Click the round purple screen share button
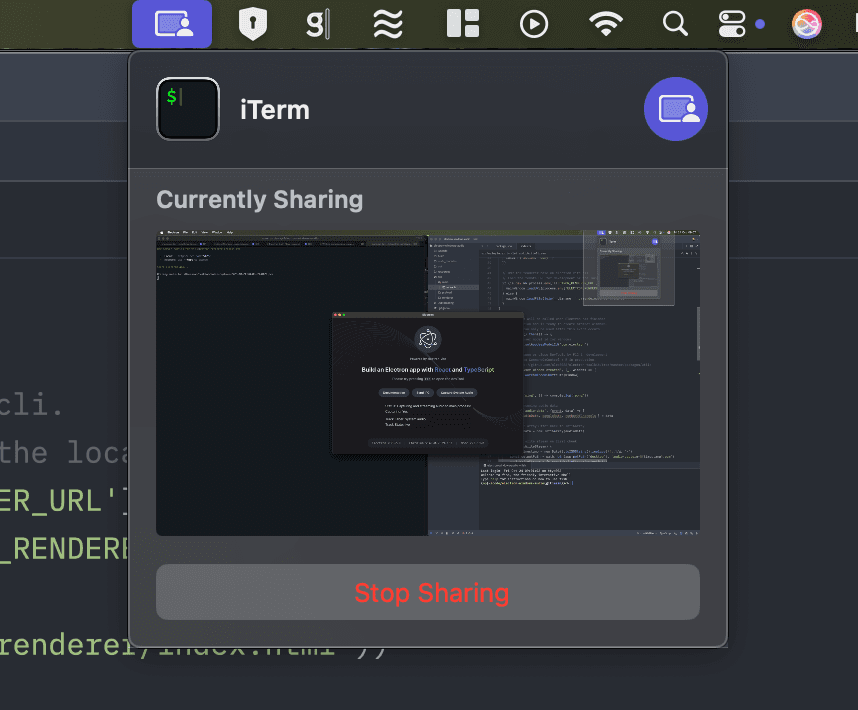Viewport: 858px width, 710px height. pyautogui.click(x=676, y=109)
